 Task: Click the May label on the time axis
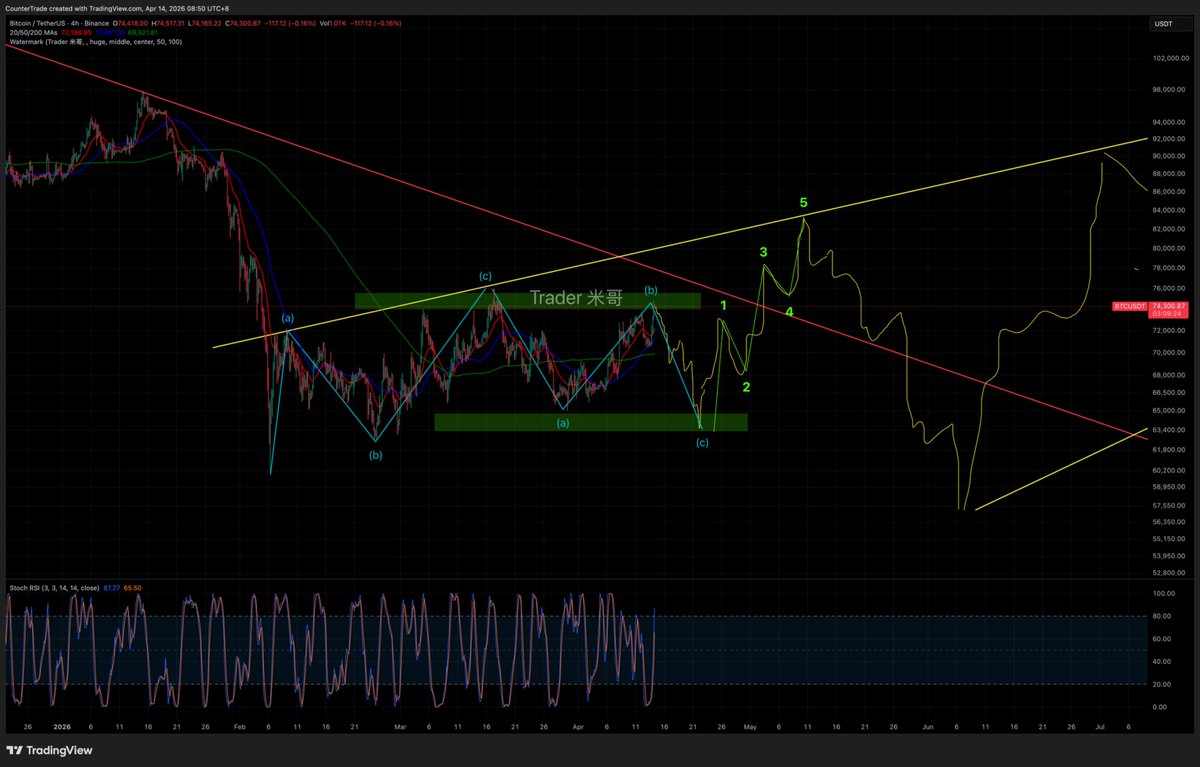point(751,727)
